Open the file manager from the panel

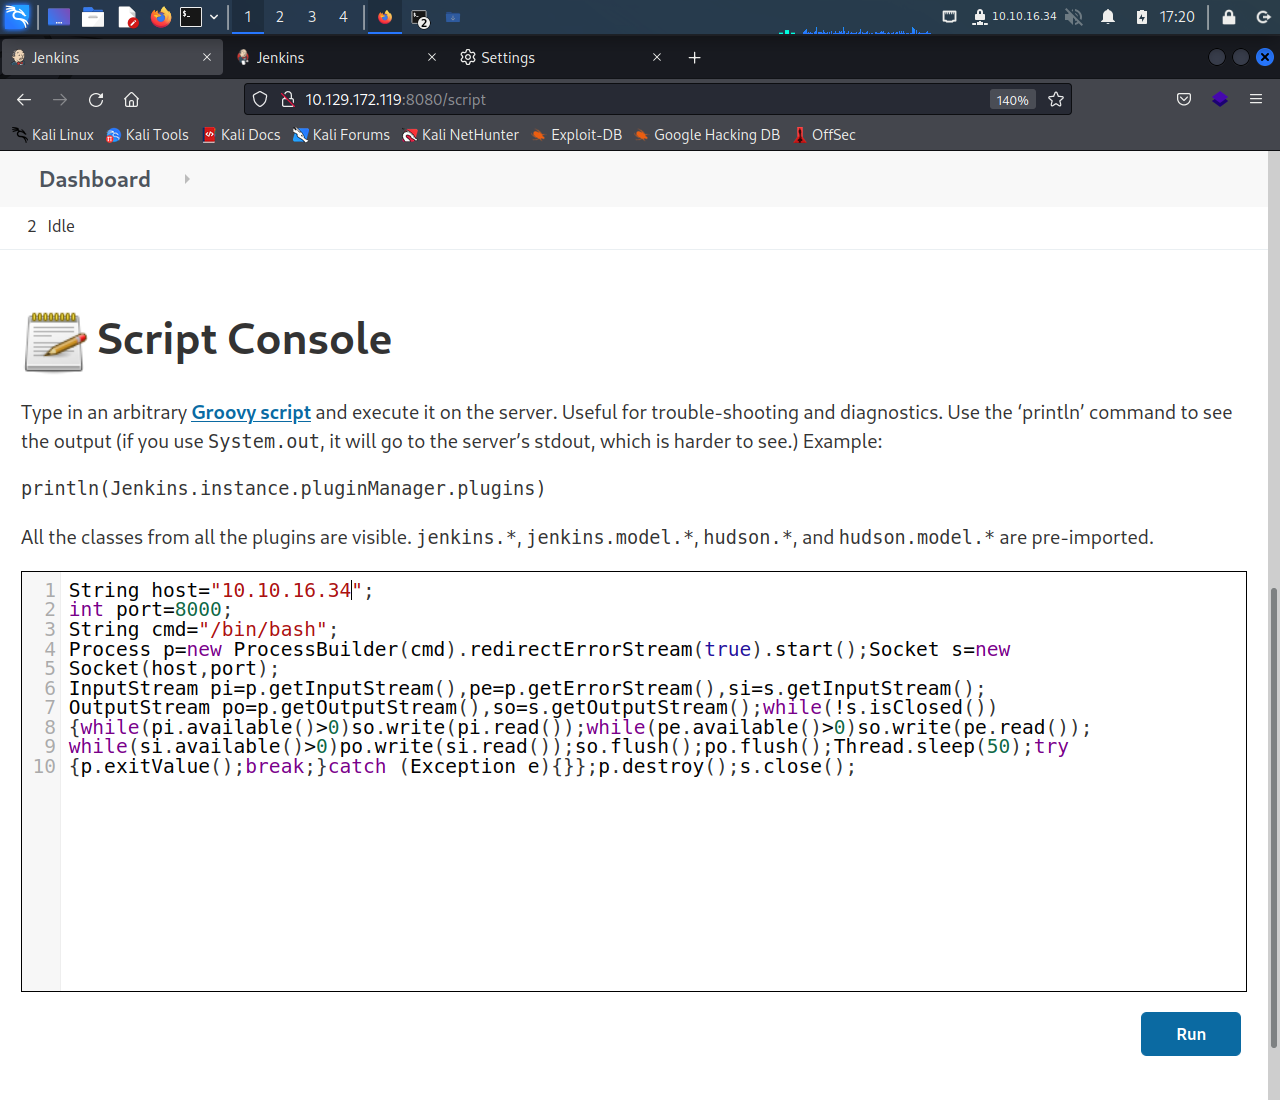pos(93,17)
